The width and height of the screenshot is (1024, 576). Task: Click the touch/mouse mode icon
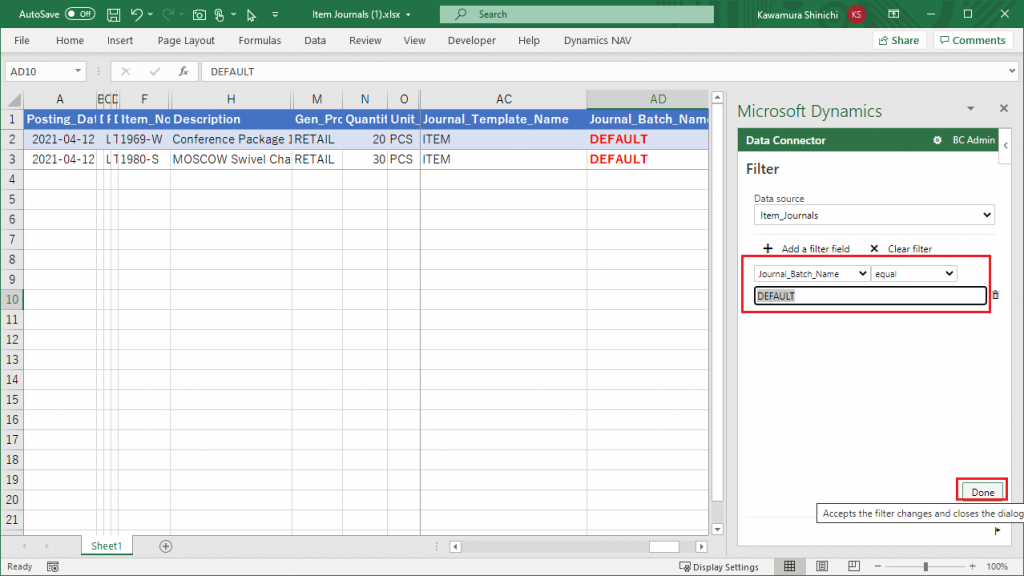click(219, 14)
